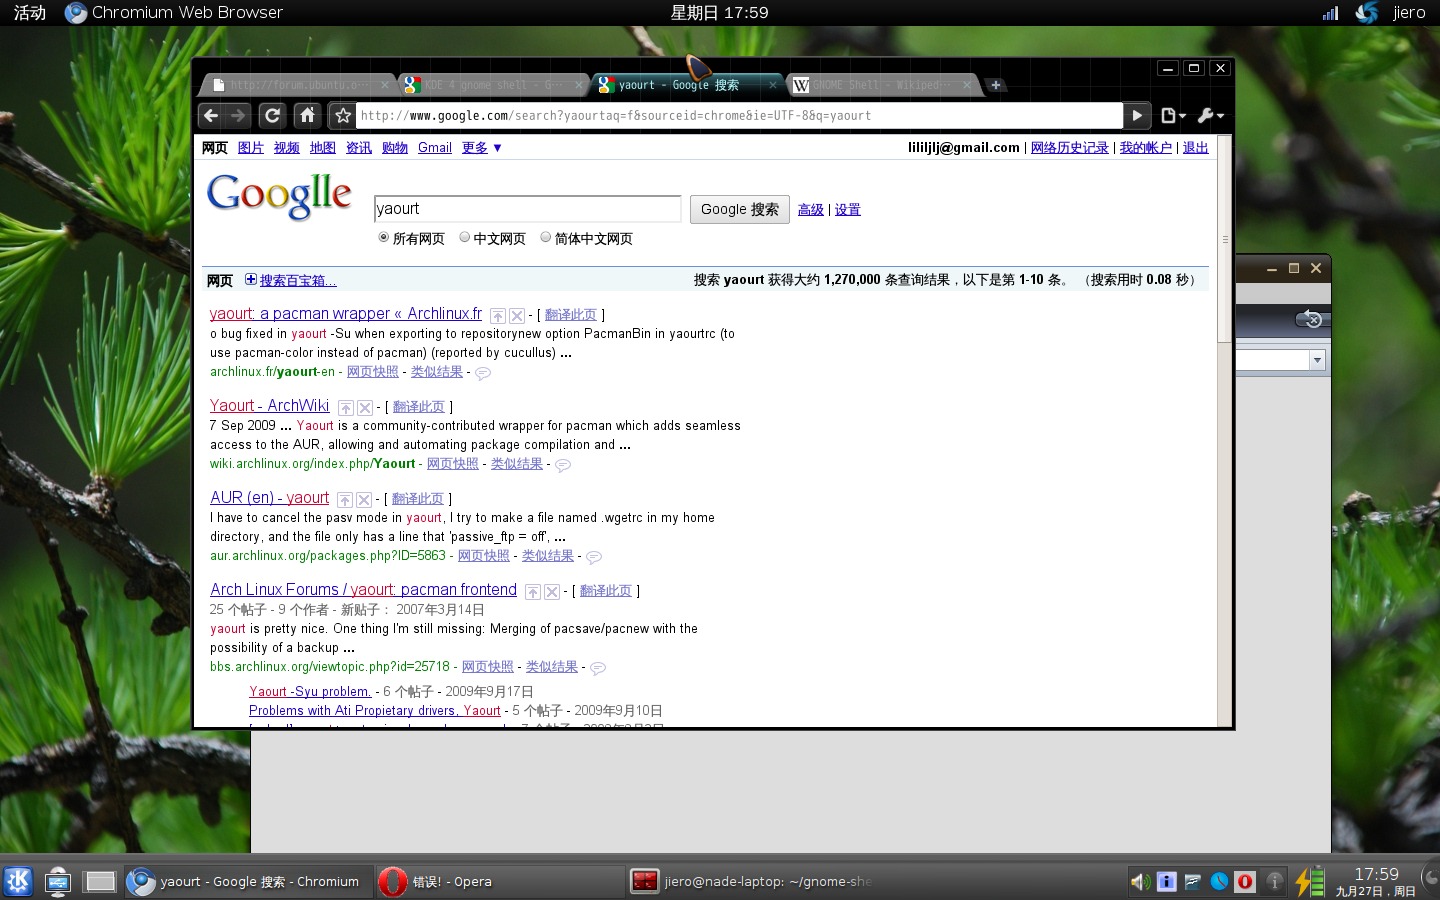Click the 'Google 搜索' search button
Viewport: 1440px width, 900px height.
pyautogui.click(x=740, y=209)
